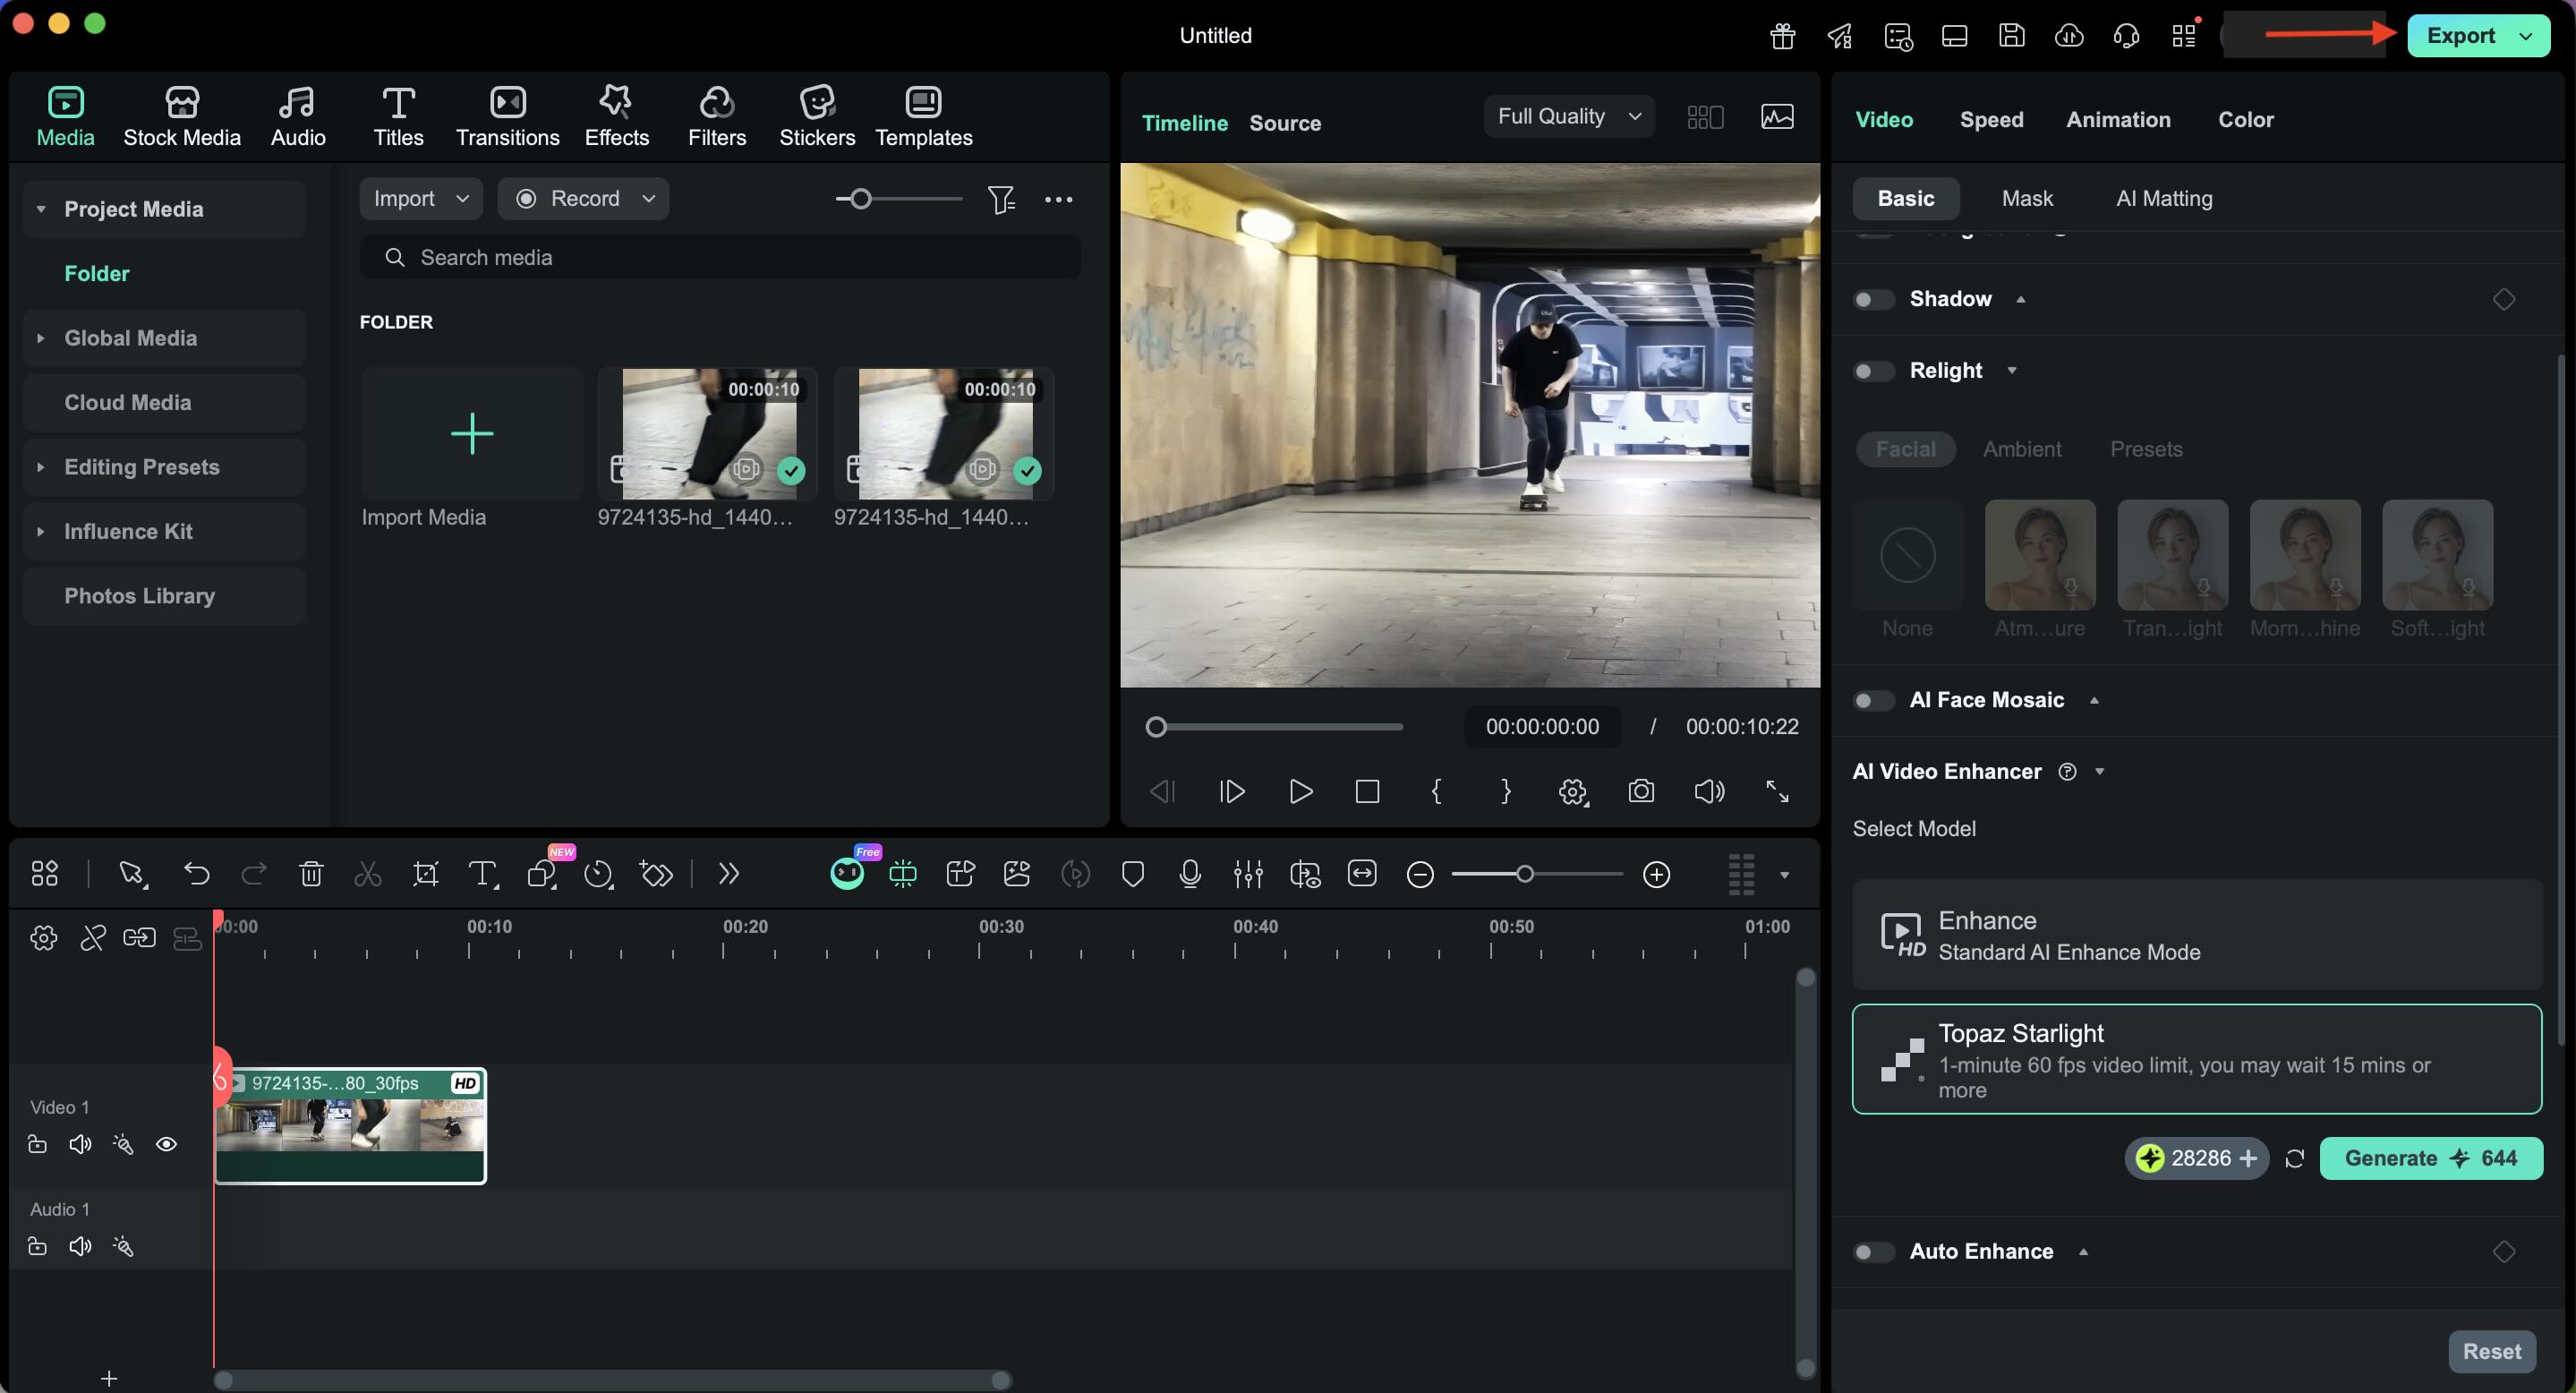
Task: Open the audio mixer icon
Action: [1247, 875]
